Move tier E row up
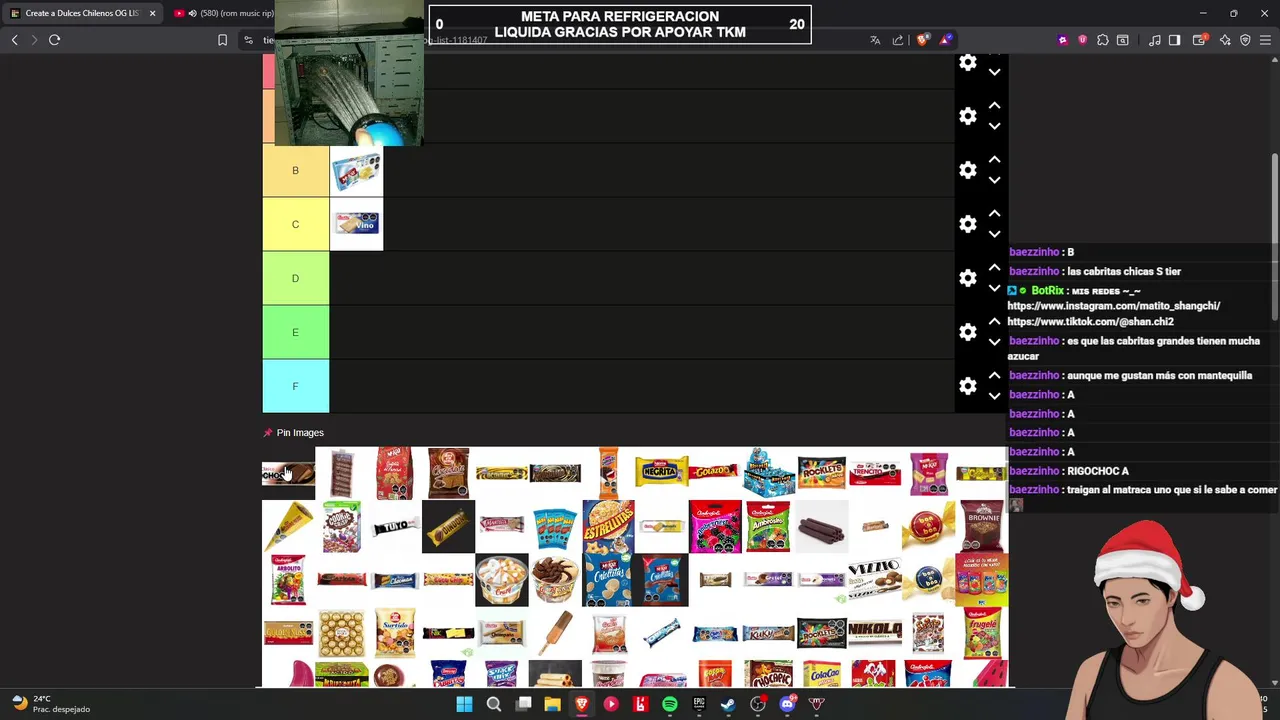 coord(994,321)
